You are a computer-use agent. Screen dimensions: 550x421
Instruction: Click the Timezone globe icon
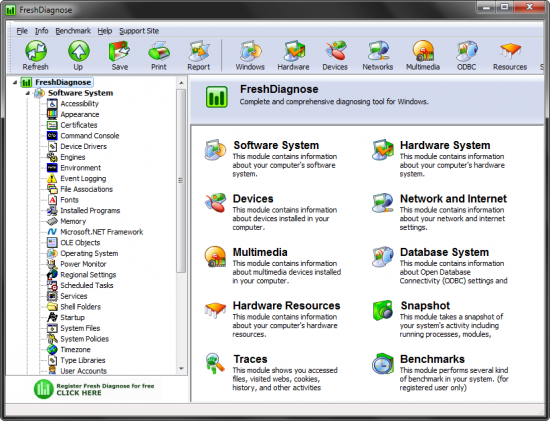[52, 349]
